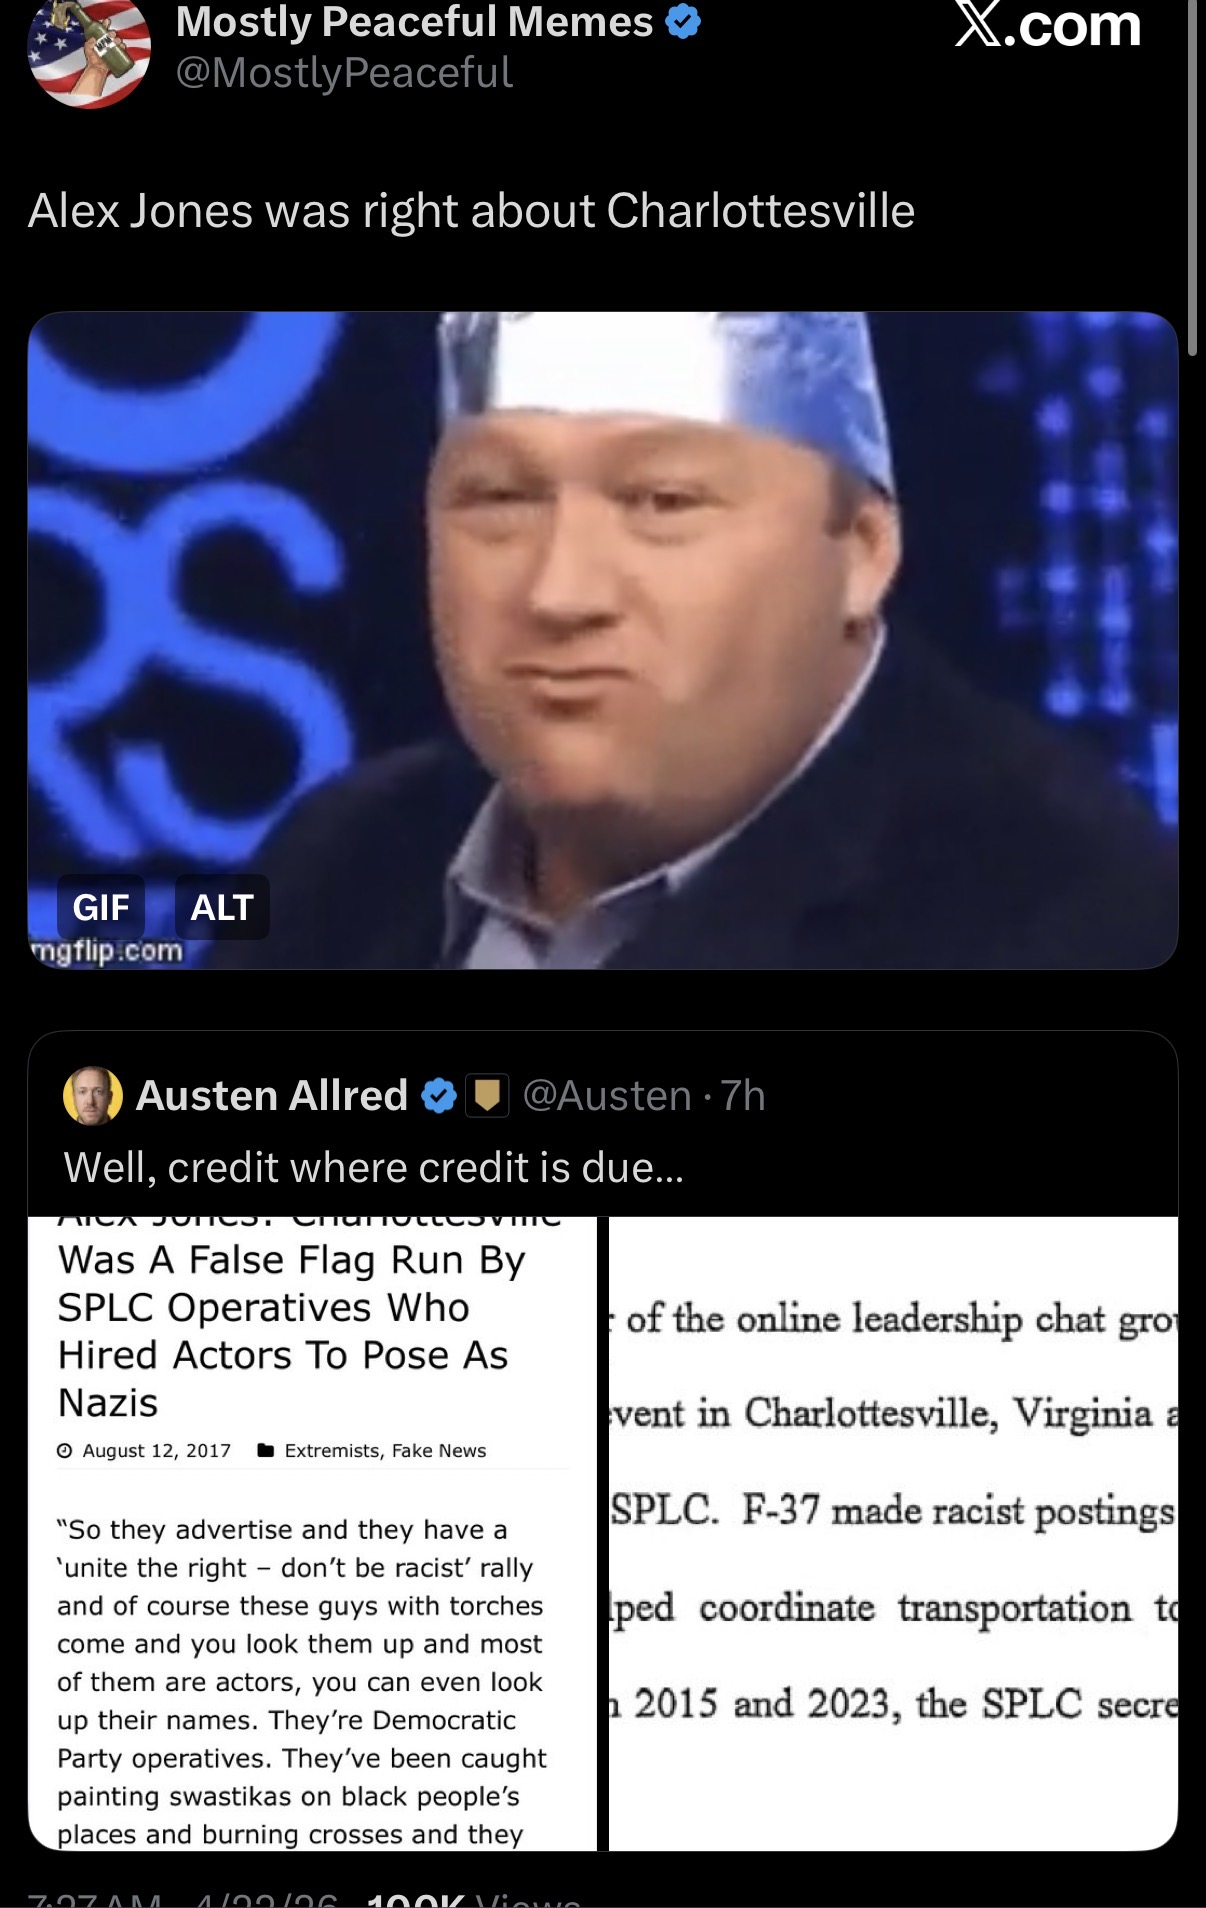Open Mostly Peaceful Memes profile avatar
The width and height of the screenshot is (1206, 1908).
tap(89, 50)
